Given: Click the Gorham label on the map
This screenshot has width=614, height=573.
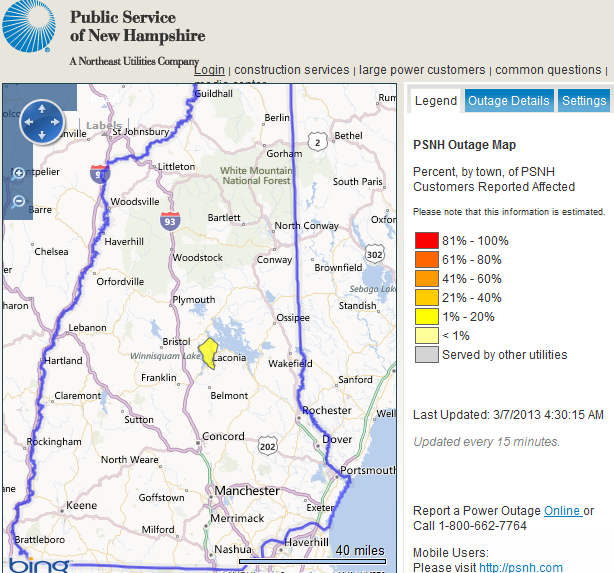Looking at the screenshot, I should (284, 154).
